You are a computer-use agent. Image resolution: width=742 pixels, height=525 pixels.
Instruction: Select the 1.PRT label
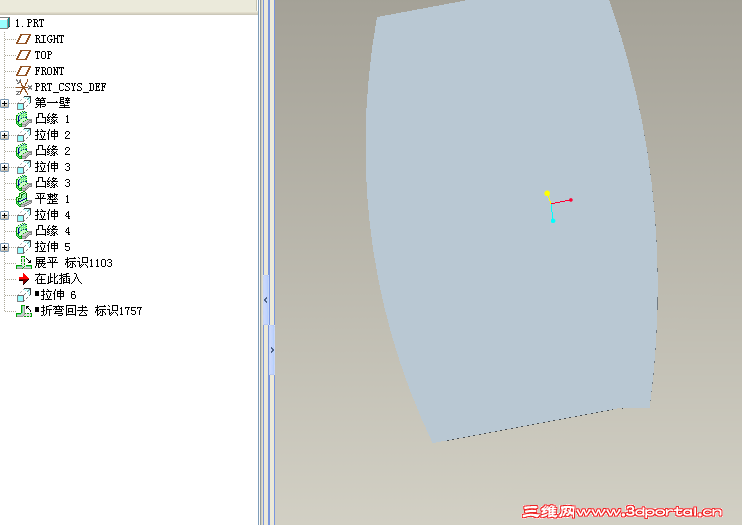coord(29,23)
